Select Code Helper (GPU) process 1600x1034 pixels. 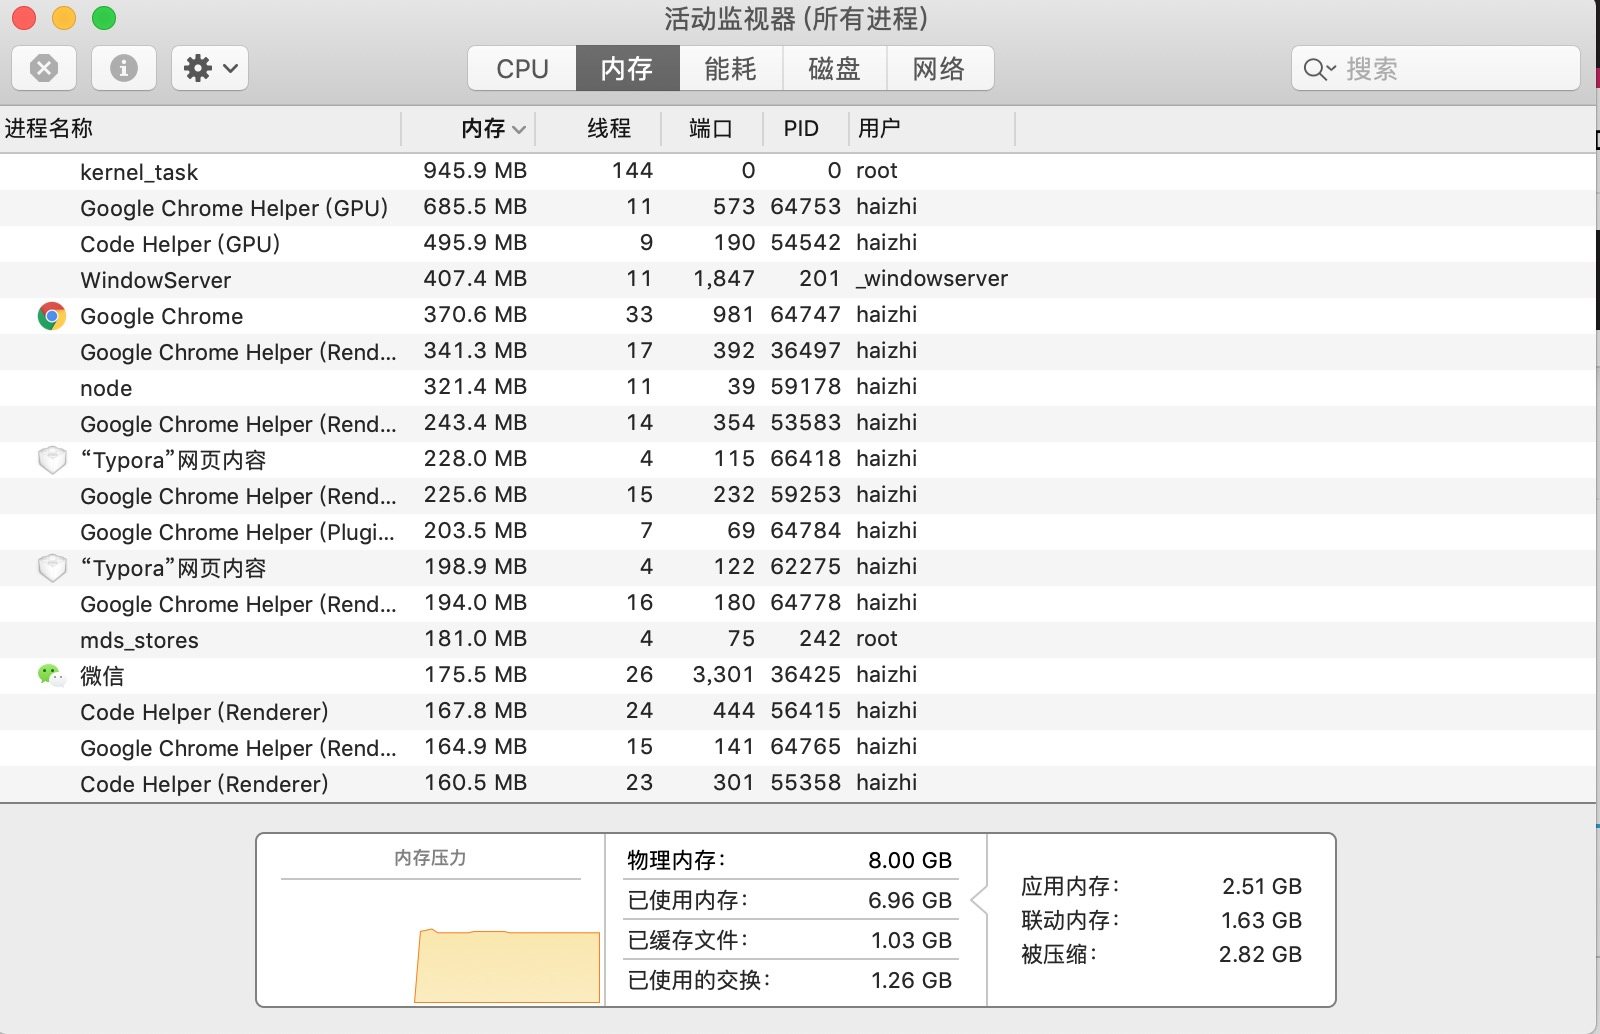coord(180,244)
